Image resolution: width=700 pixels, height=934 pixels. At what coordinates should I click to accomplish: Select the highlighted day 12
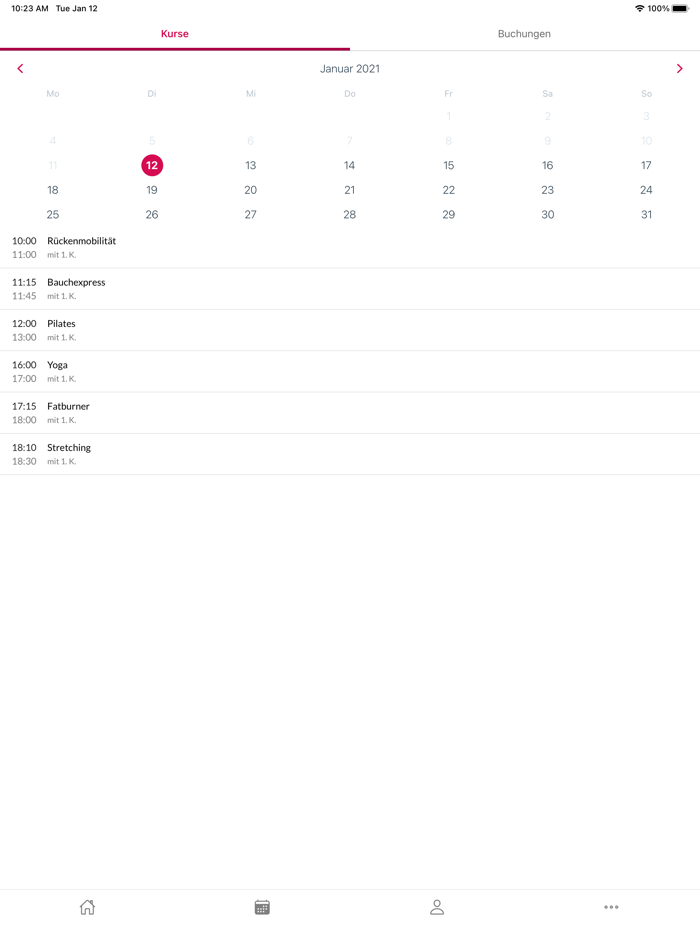[x=152, y=165]
